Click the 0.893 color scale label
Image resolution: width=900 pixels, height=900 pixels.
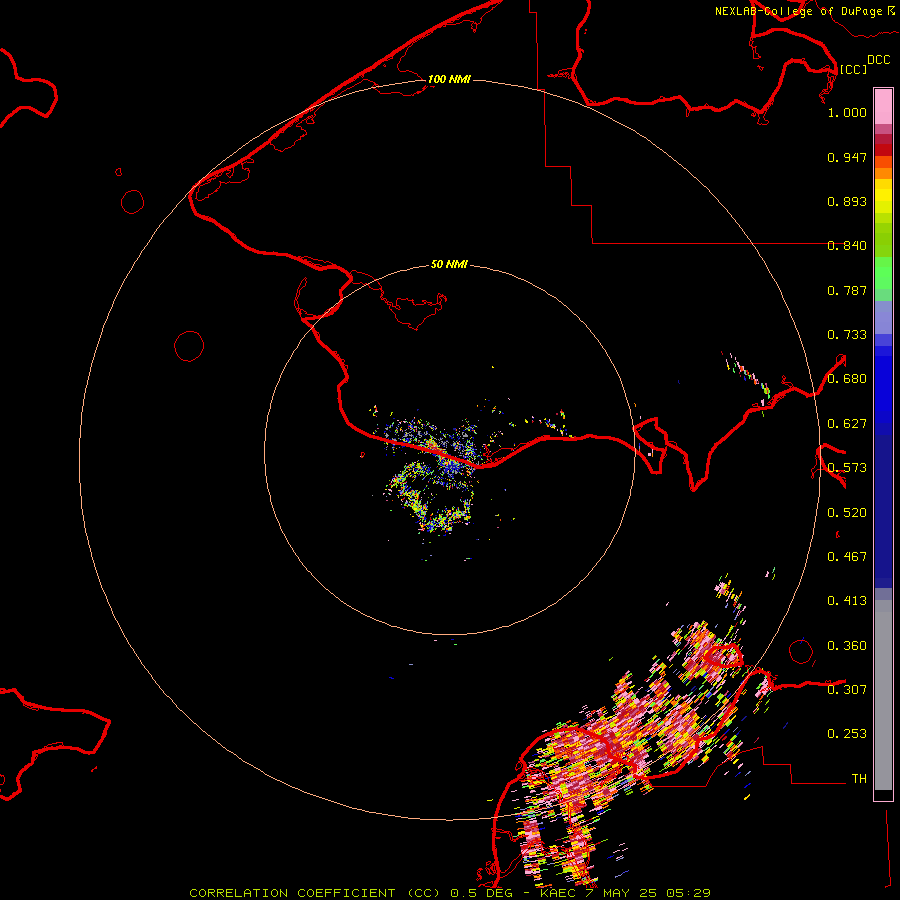[847, 201]
